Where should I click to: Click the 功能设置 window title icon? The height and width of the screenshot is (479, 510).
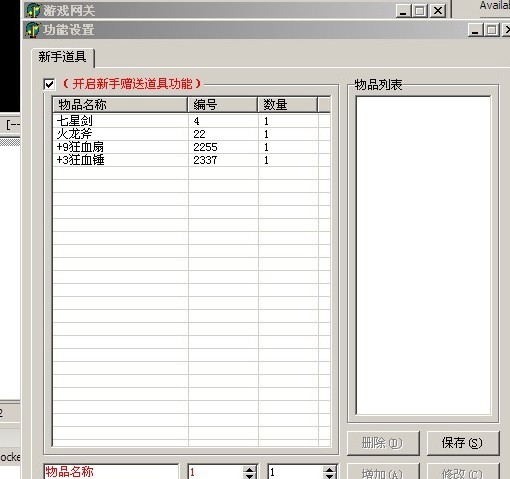(x=33, y=29)
